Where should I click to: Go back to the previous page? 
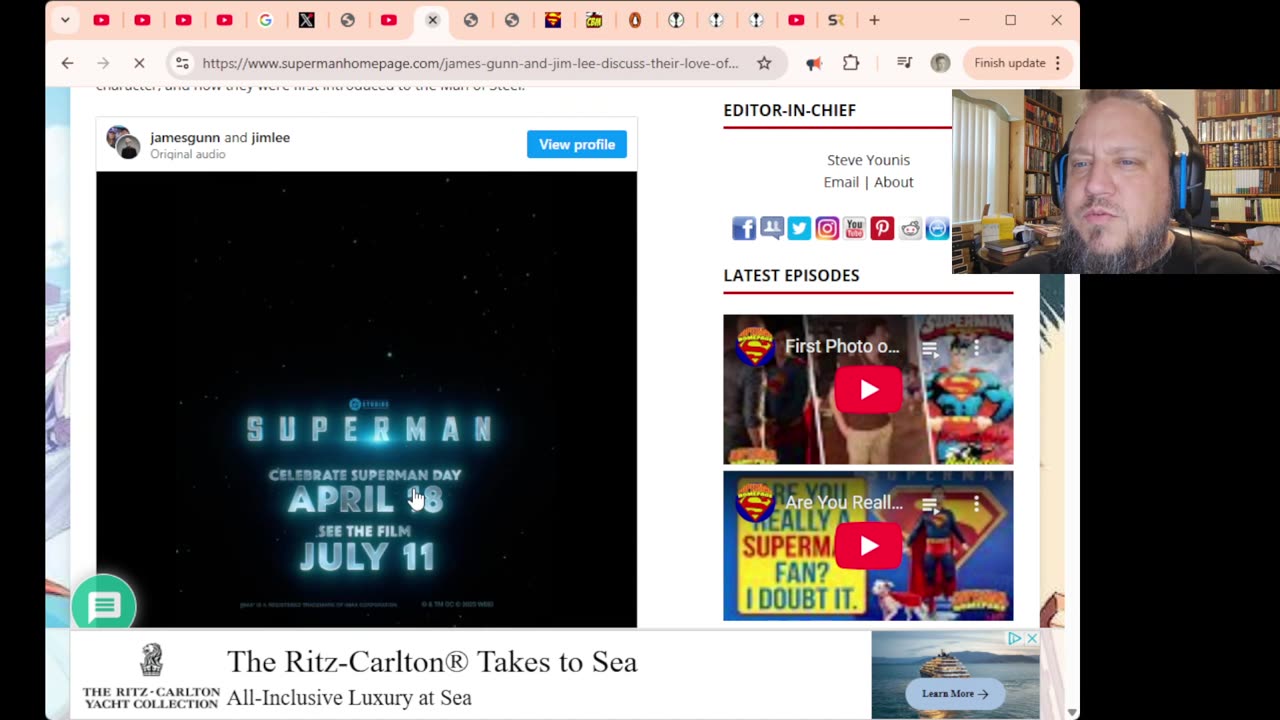tap(67, 63)
